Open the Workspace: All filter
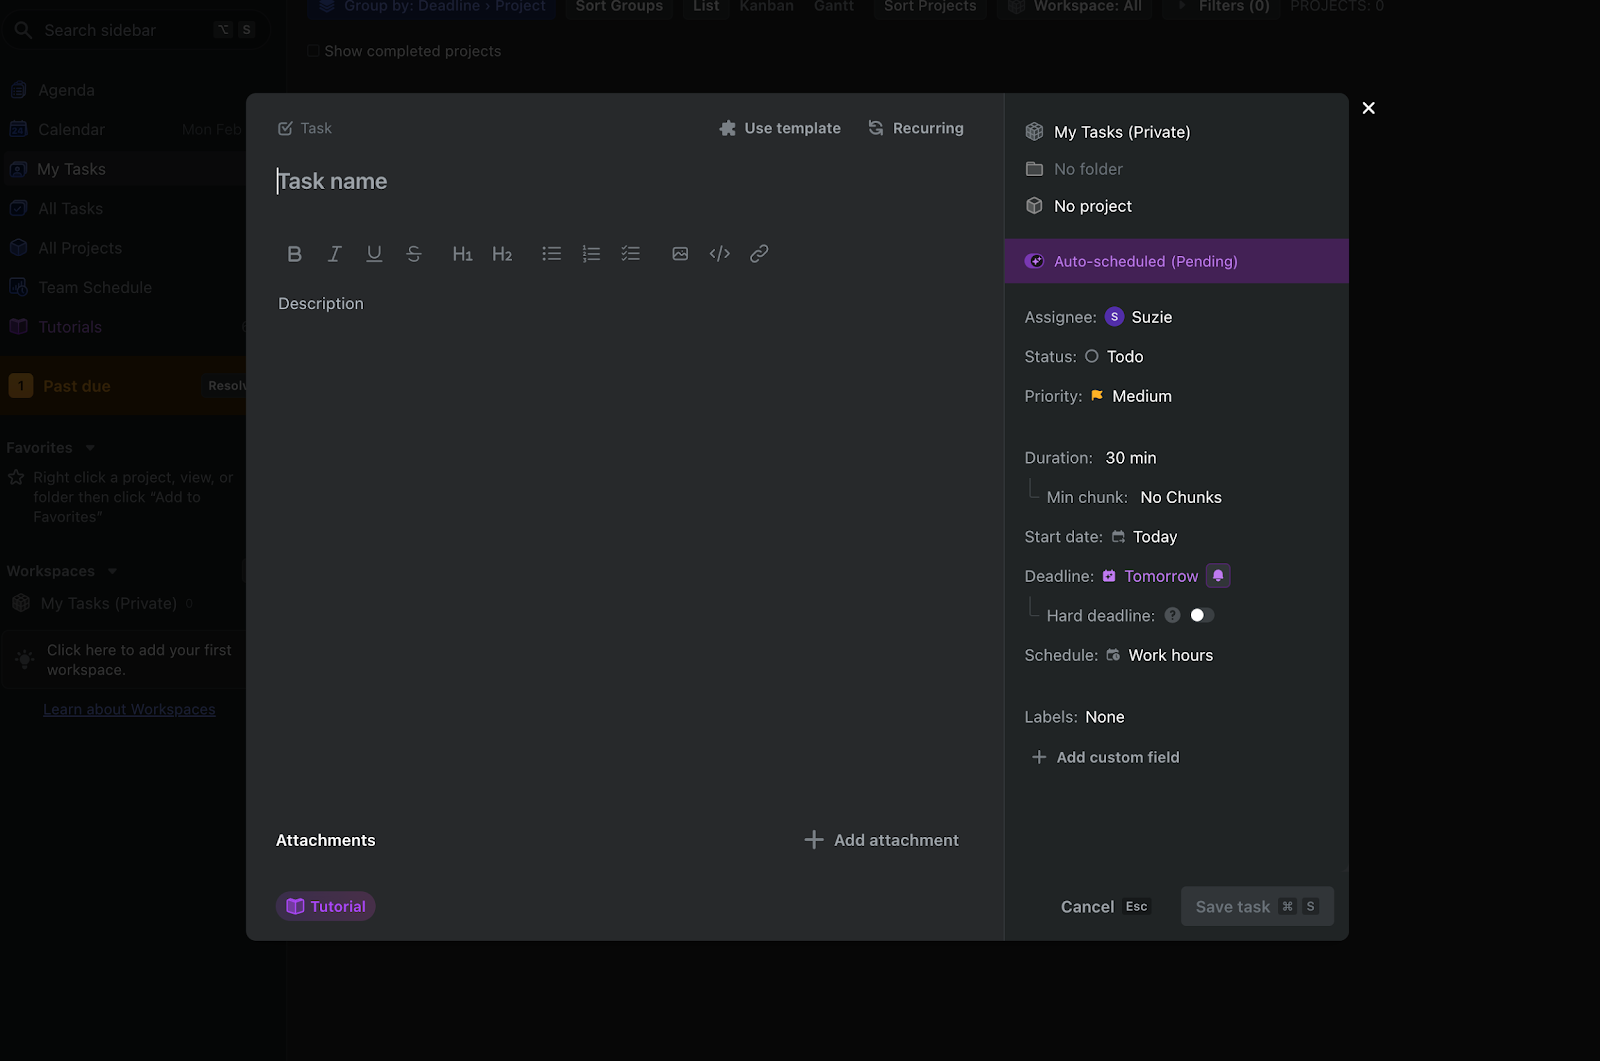The height and width of the screenshot is (1061, 1600). (1075, 7)
